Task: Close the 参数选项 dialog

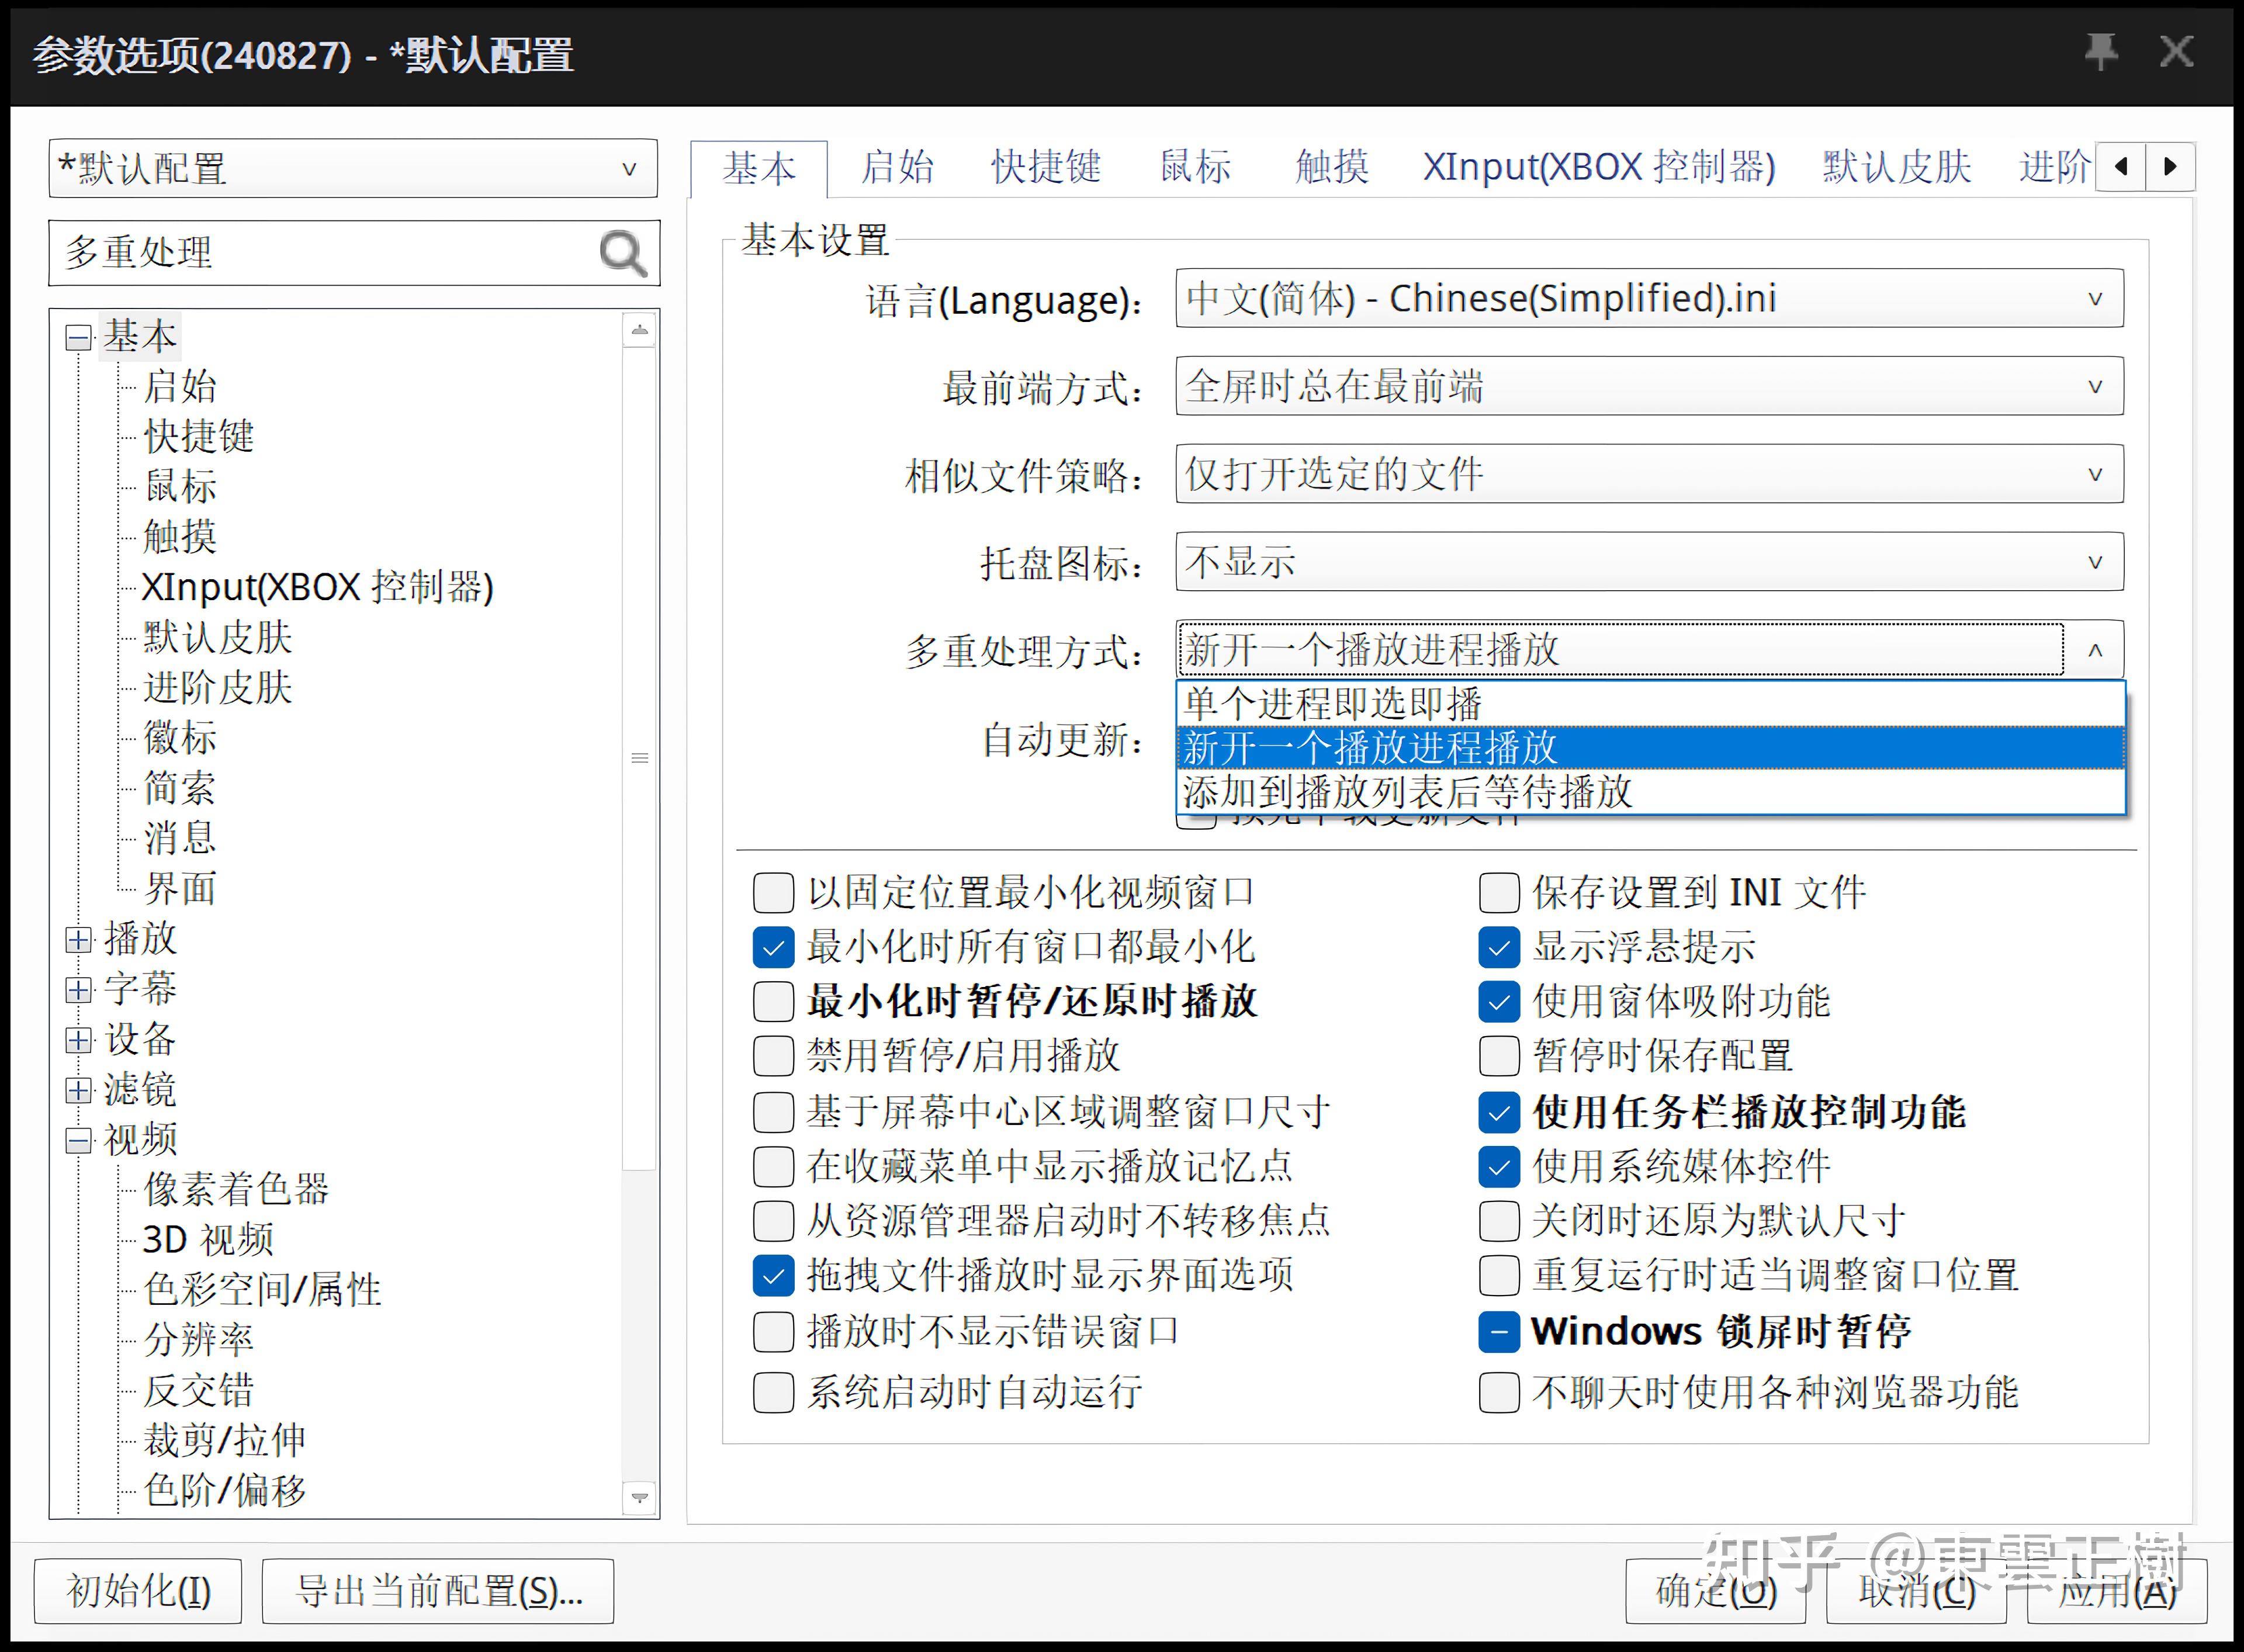Action: pyautogui.click(x=2176, y=52)
